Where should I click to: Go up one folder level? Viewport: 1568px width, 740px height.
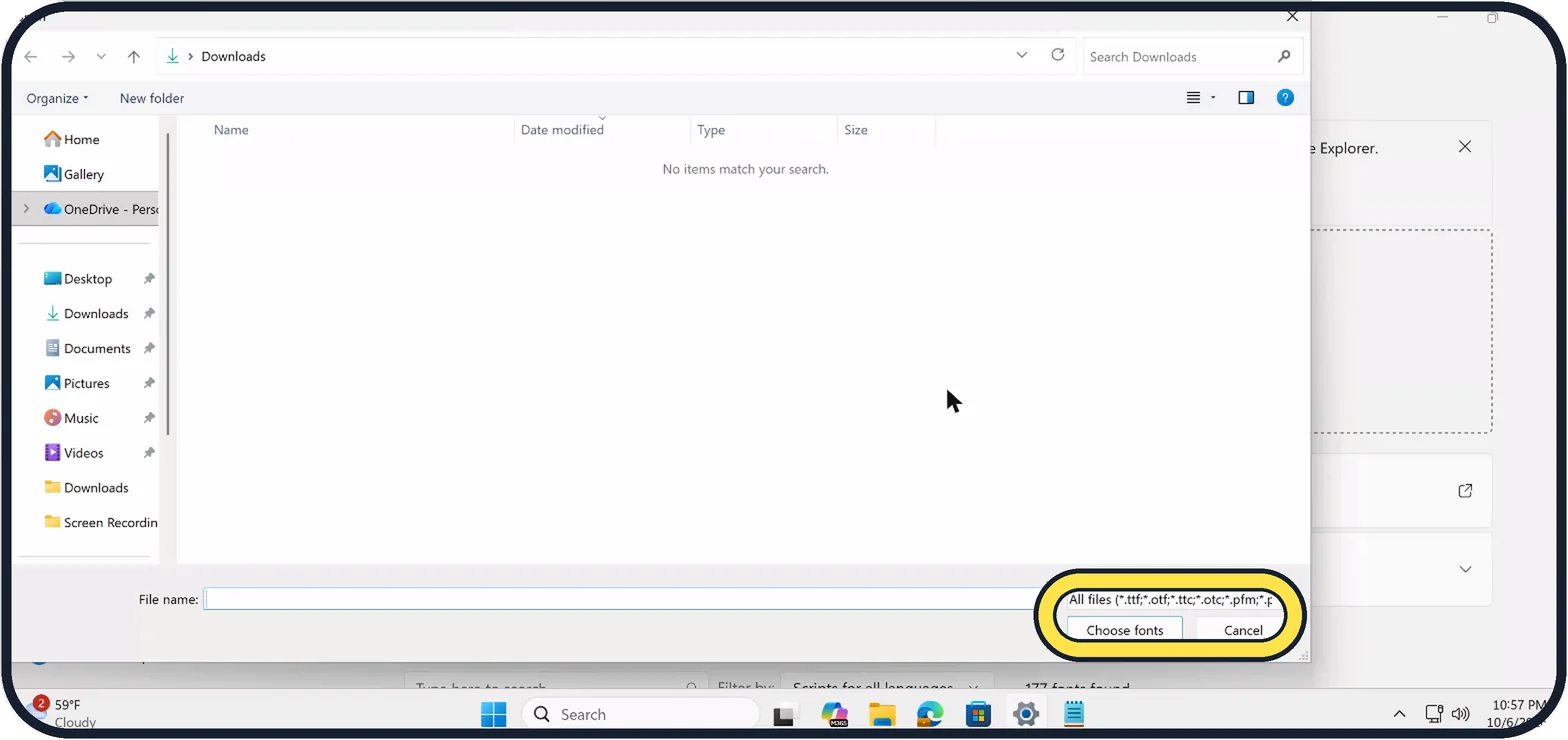(x=134, y=57)
